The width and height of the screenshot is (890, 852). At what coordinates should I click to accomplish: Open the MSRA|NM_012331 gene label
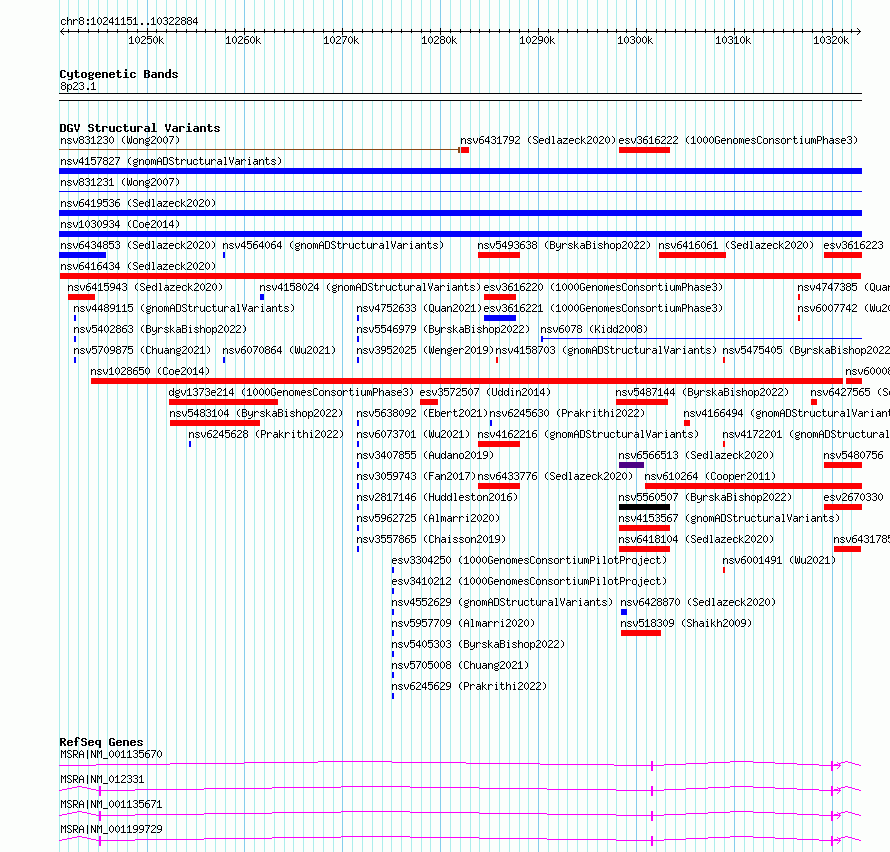click(x=102, y=779)
